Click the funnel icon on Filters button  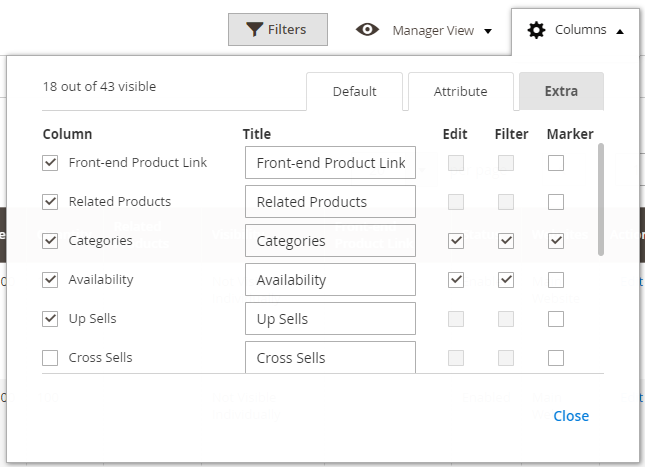255,30
